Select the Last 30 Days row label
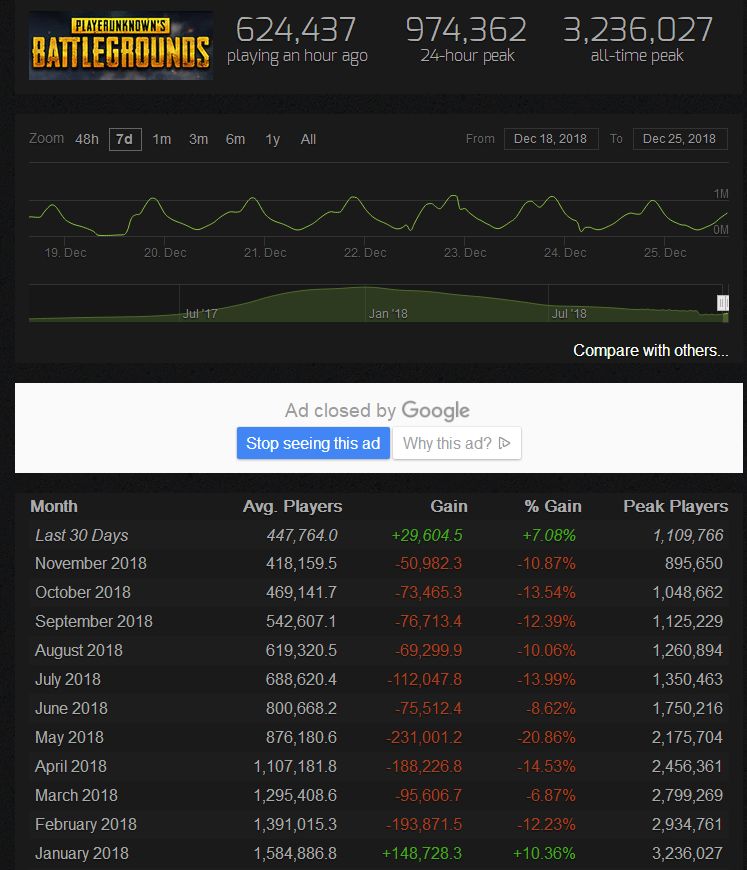 pyautogui.click(x=82, y=535)
